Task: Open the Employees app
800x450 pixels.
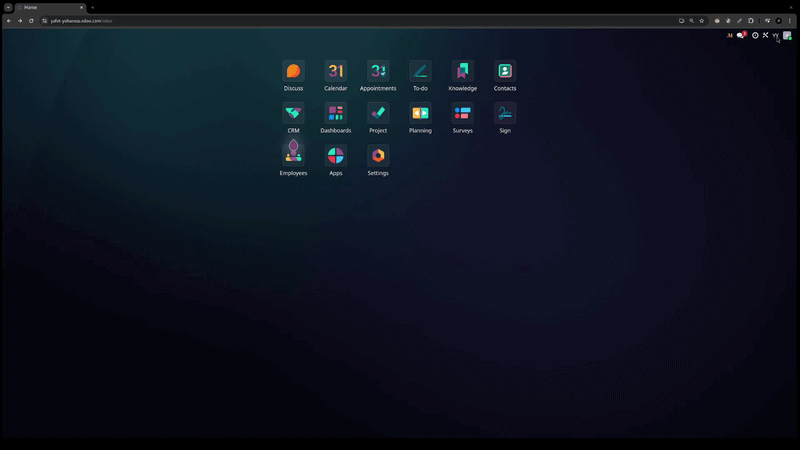Action: tap(293, 159)
